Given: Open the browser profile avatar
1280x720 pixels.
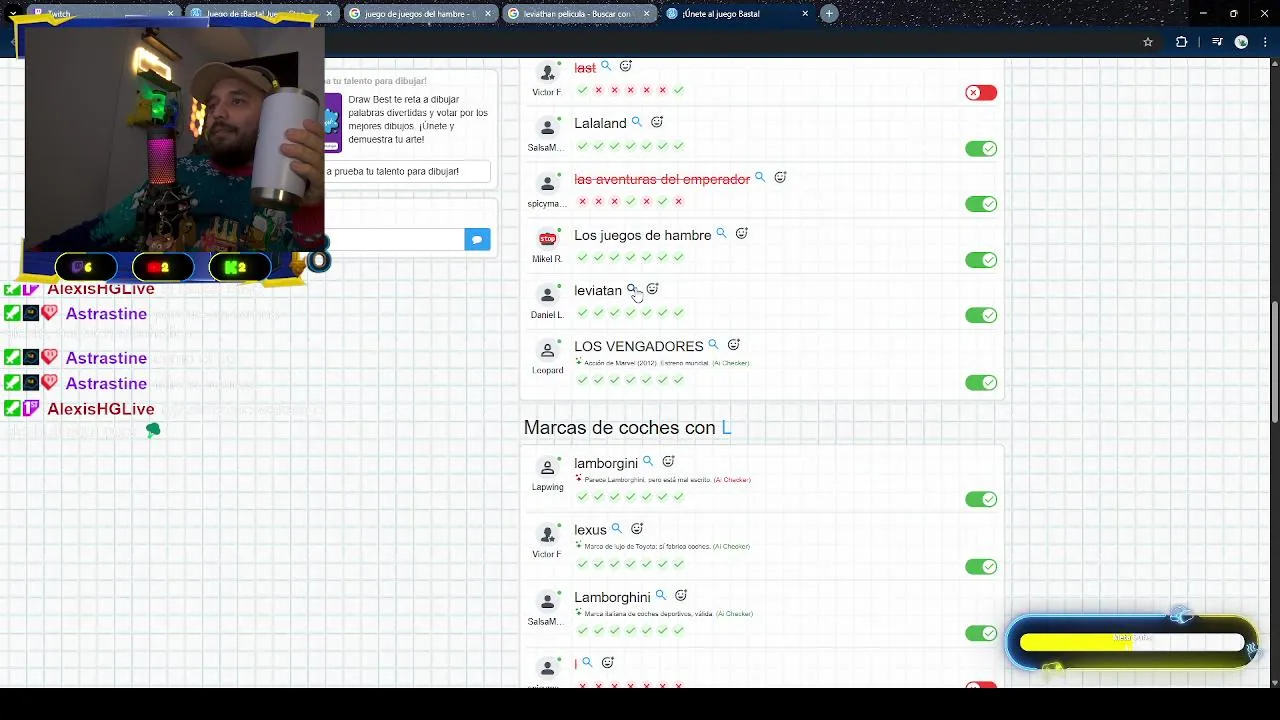Looking at the screenshot, I should [1241, 42].
